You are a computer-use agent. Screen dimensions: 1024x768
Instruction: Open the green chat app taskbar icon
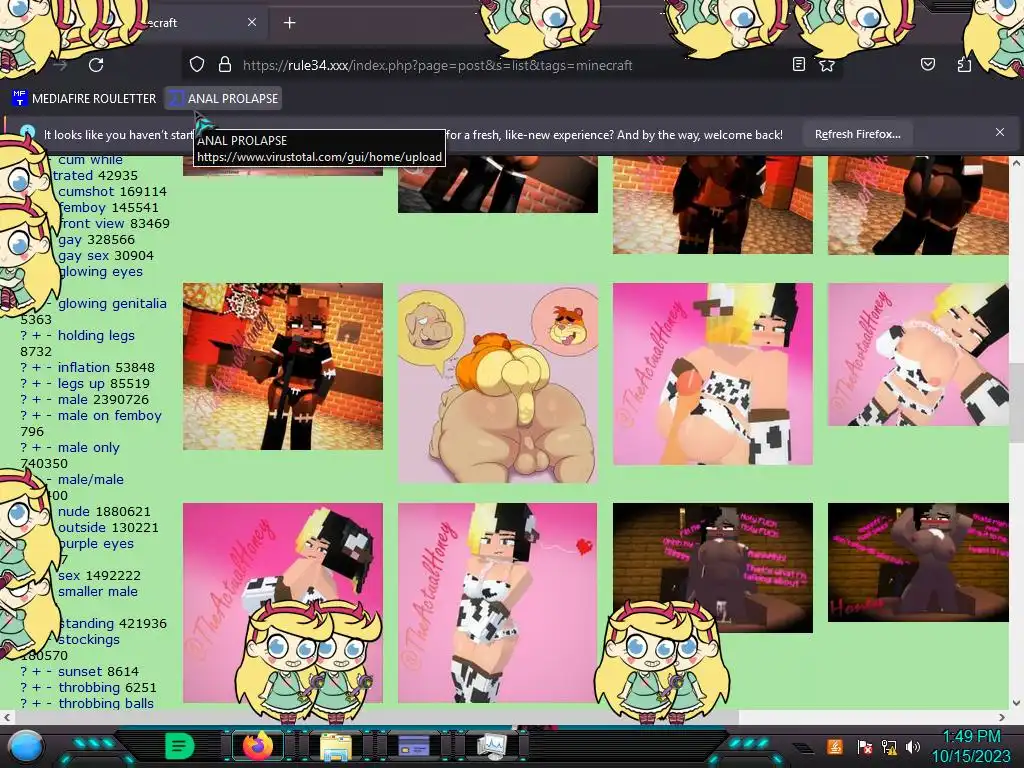pos(180,745)
